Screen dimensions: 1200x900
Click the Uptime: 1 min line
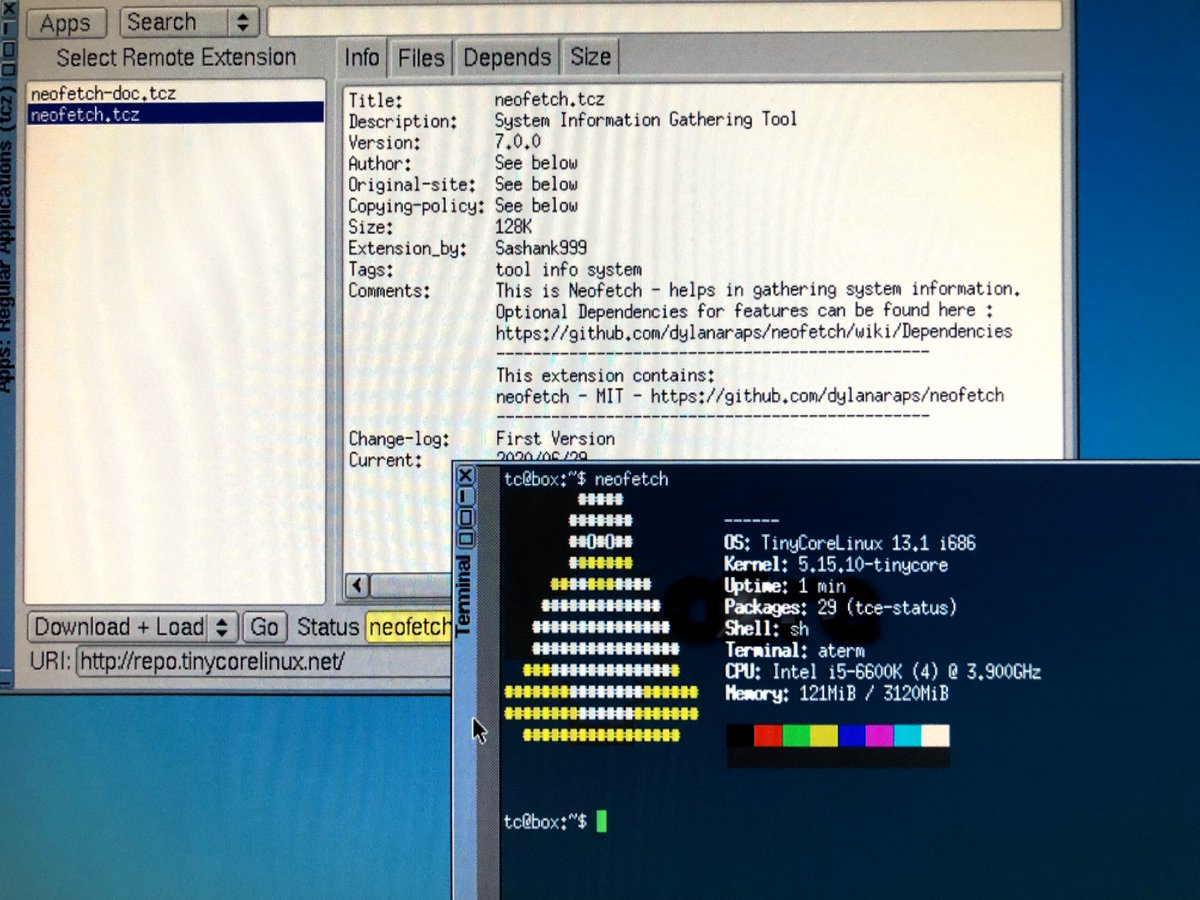click(785, 587)
